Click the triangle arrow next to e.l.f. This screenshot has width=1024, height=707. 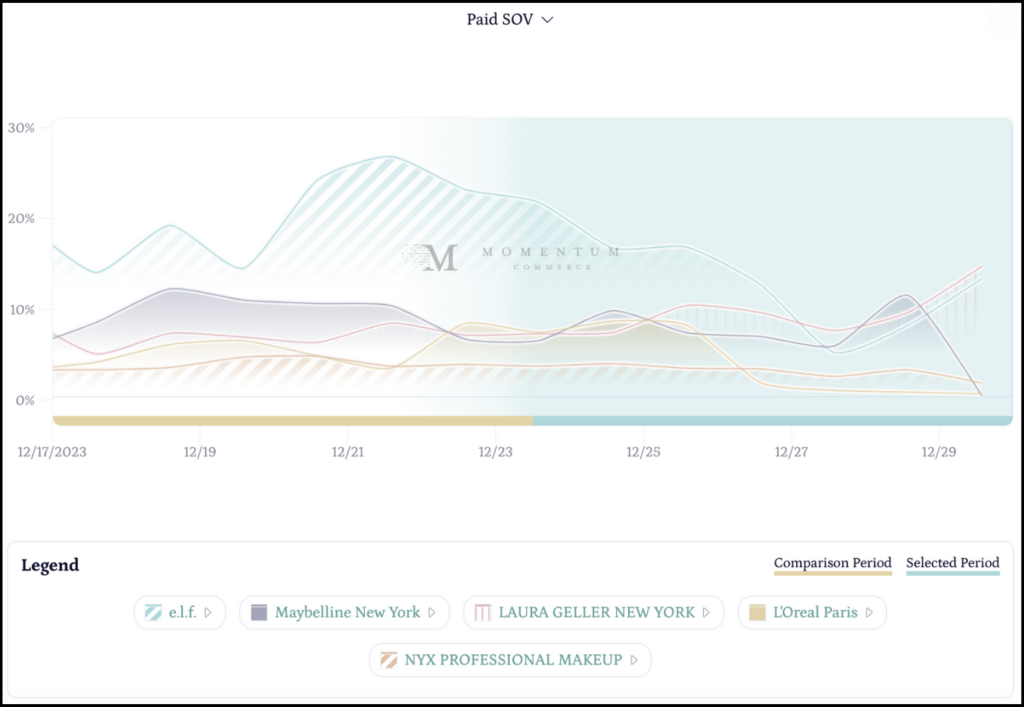coord(208,612)
